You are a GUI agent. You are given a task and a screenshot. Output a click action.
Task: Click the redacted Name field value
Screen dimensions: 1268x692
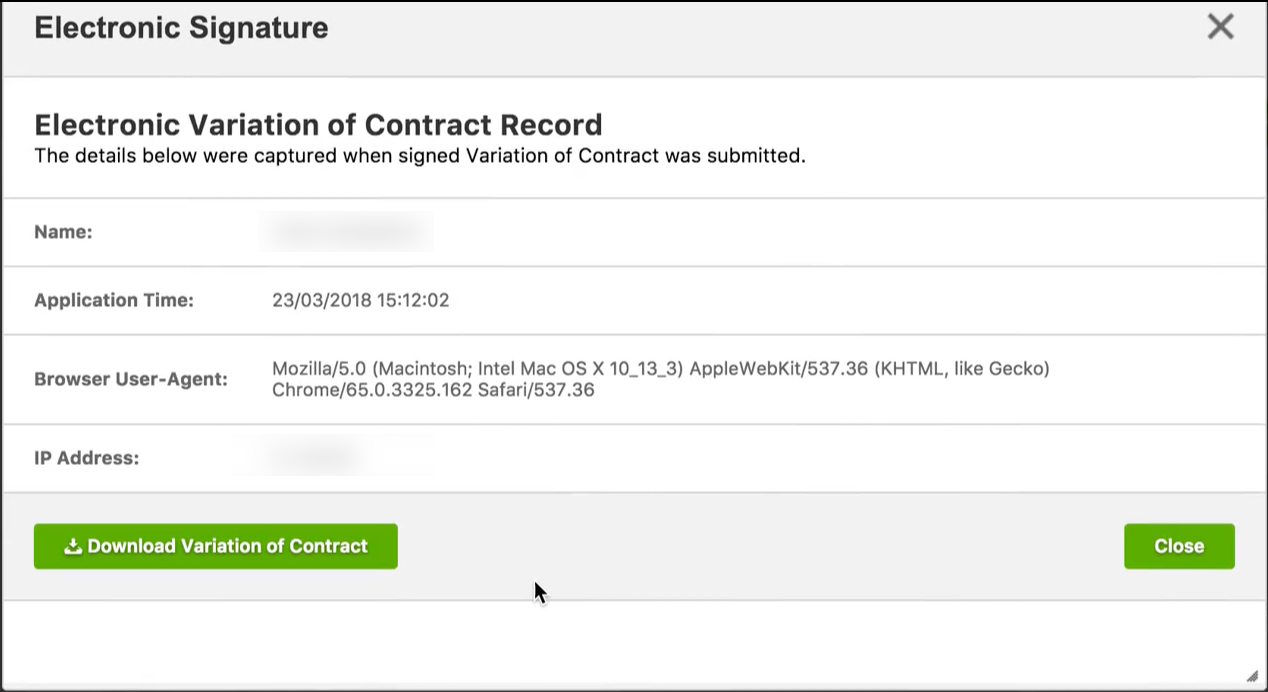[347, 231]
